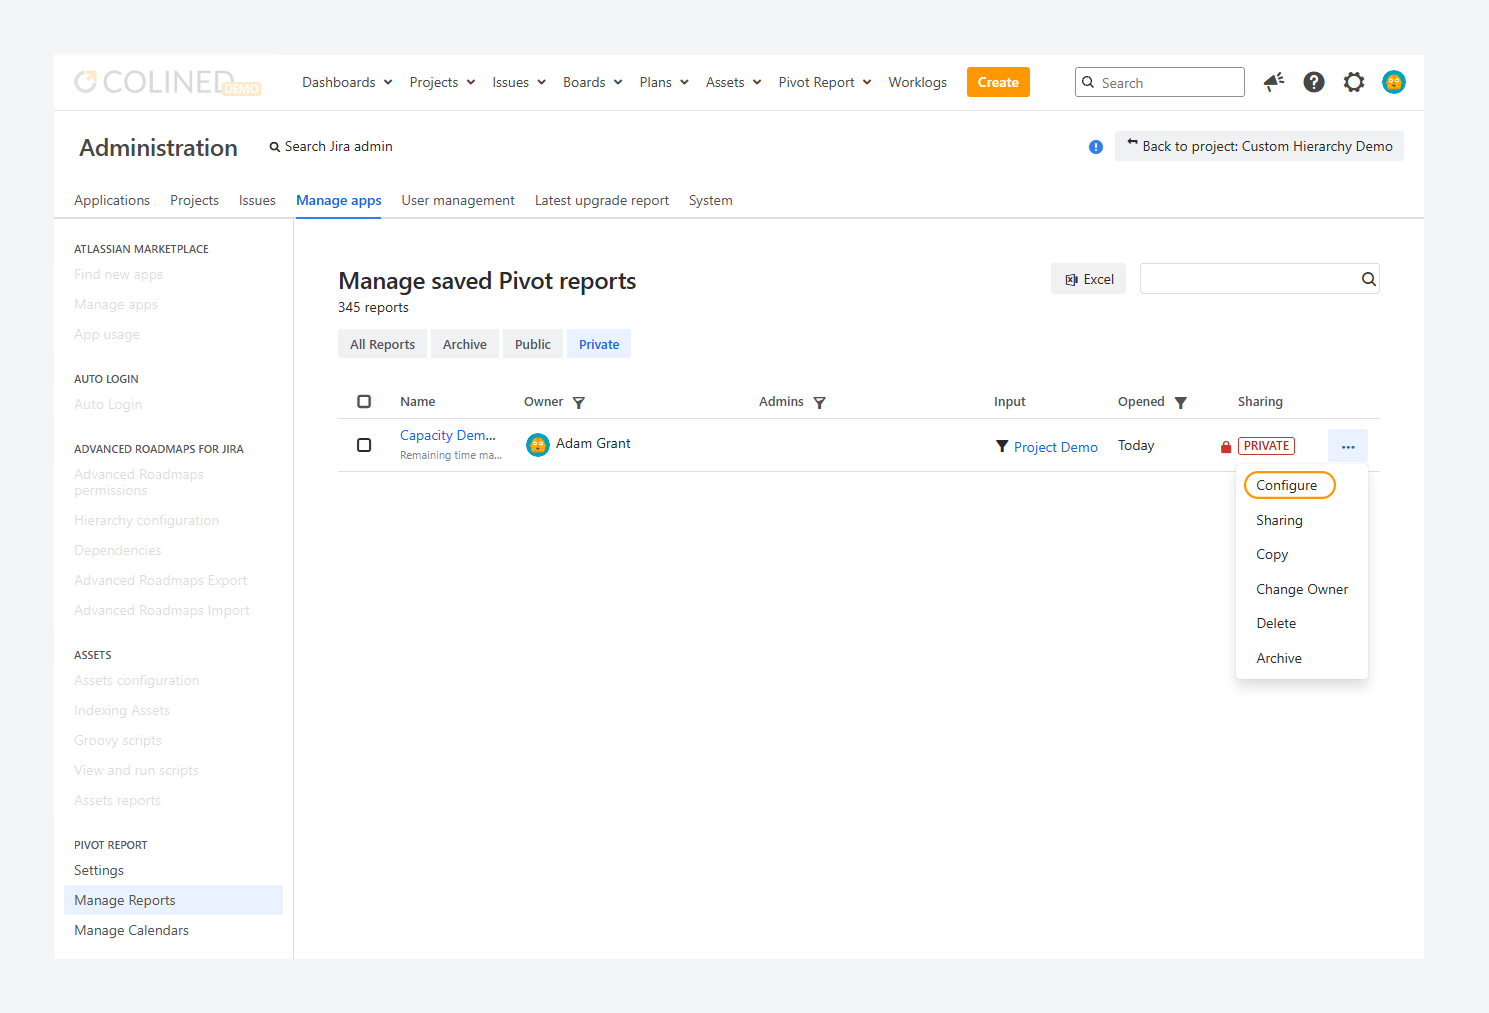Click the reports search input box

pos(1260,279)
